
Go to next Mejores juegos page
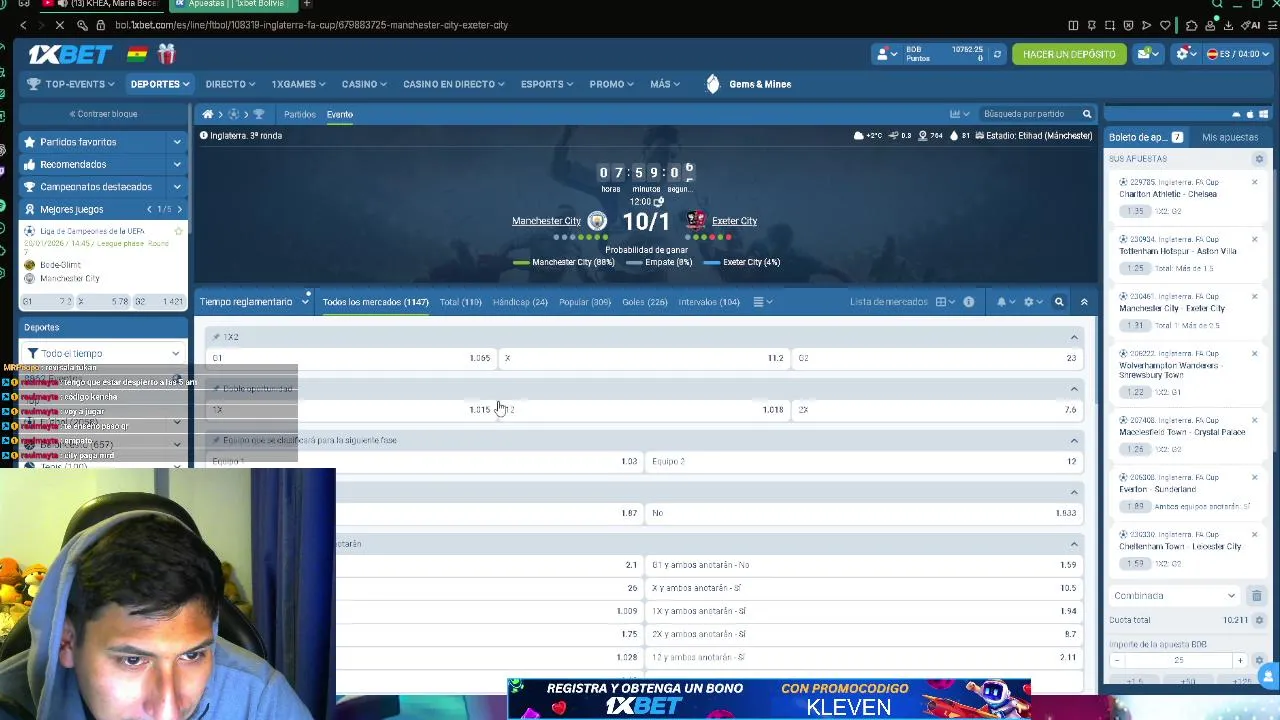click(x=179, y=209)
